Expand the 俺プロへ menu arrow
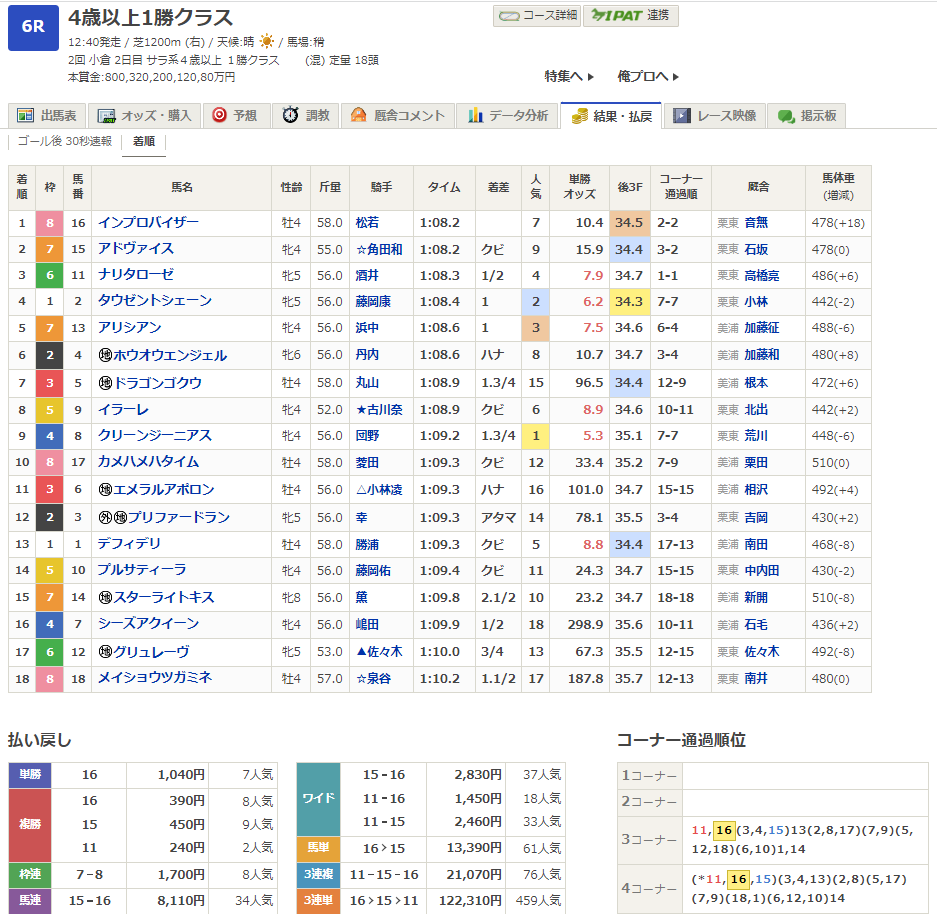 point(675,77)
